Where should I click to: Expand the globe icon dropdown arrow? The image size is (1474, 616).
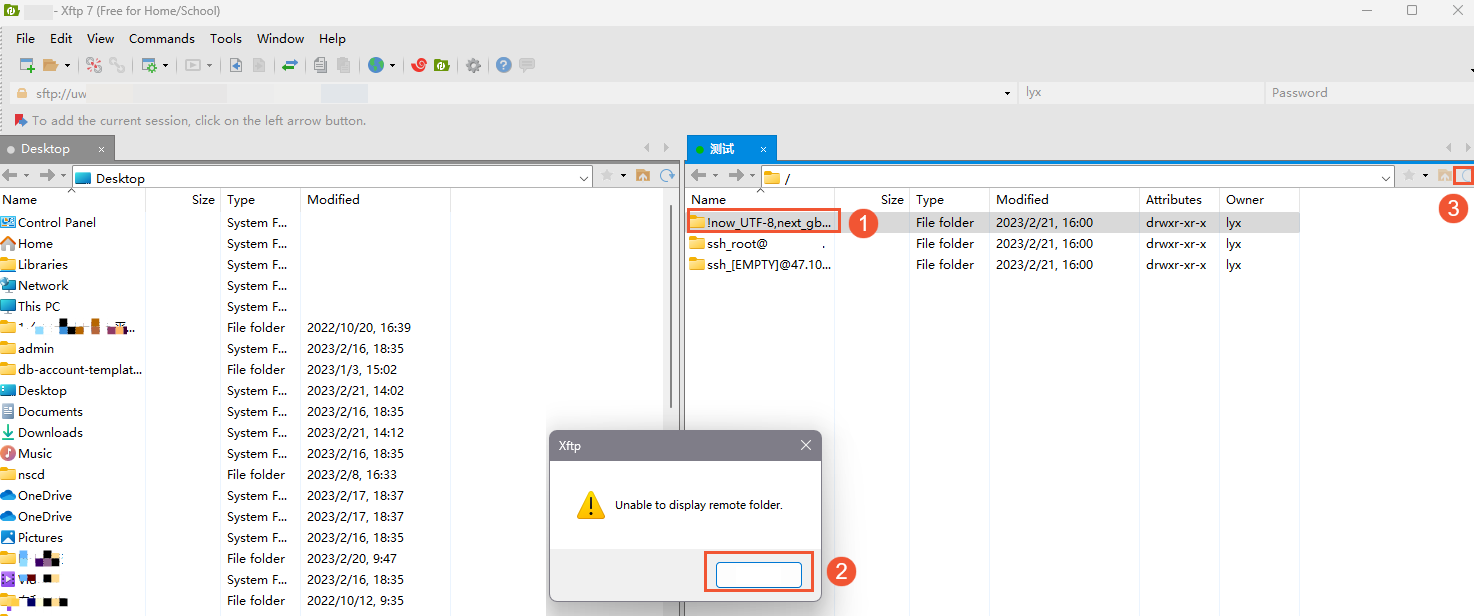pyautogui.click(x=392, y=65)
